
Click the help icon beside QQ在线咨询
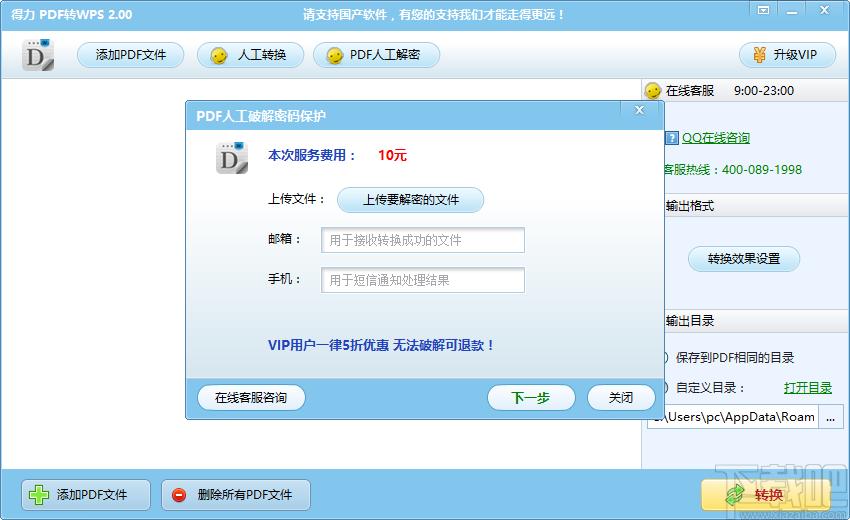pyautogui.click(x=672, y=138)
